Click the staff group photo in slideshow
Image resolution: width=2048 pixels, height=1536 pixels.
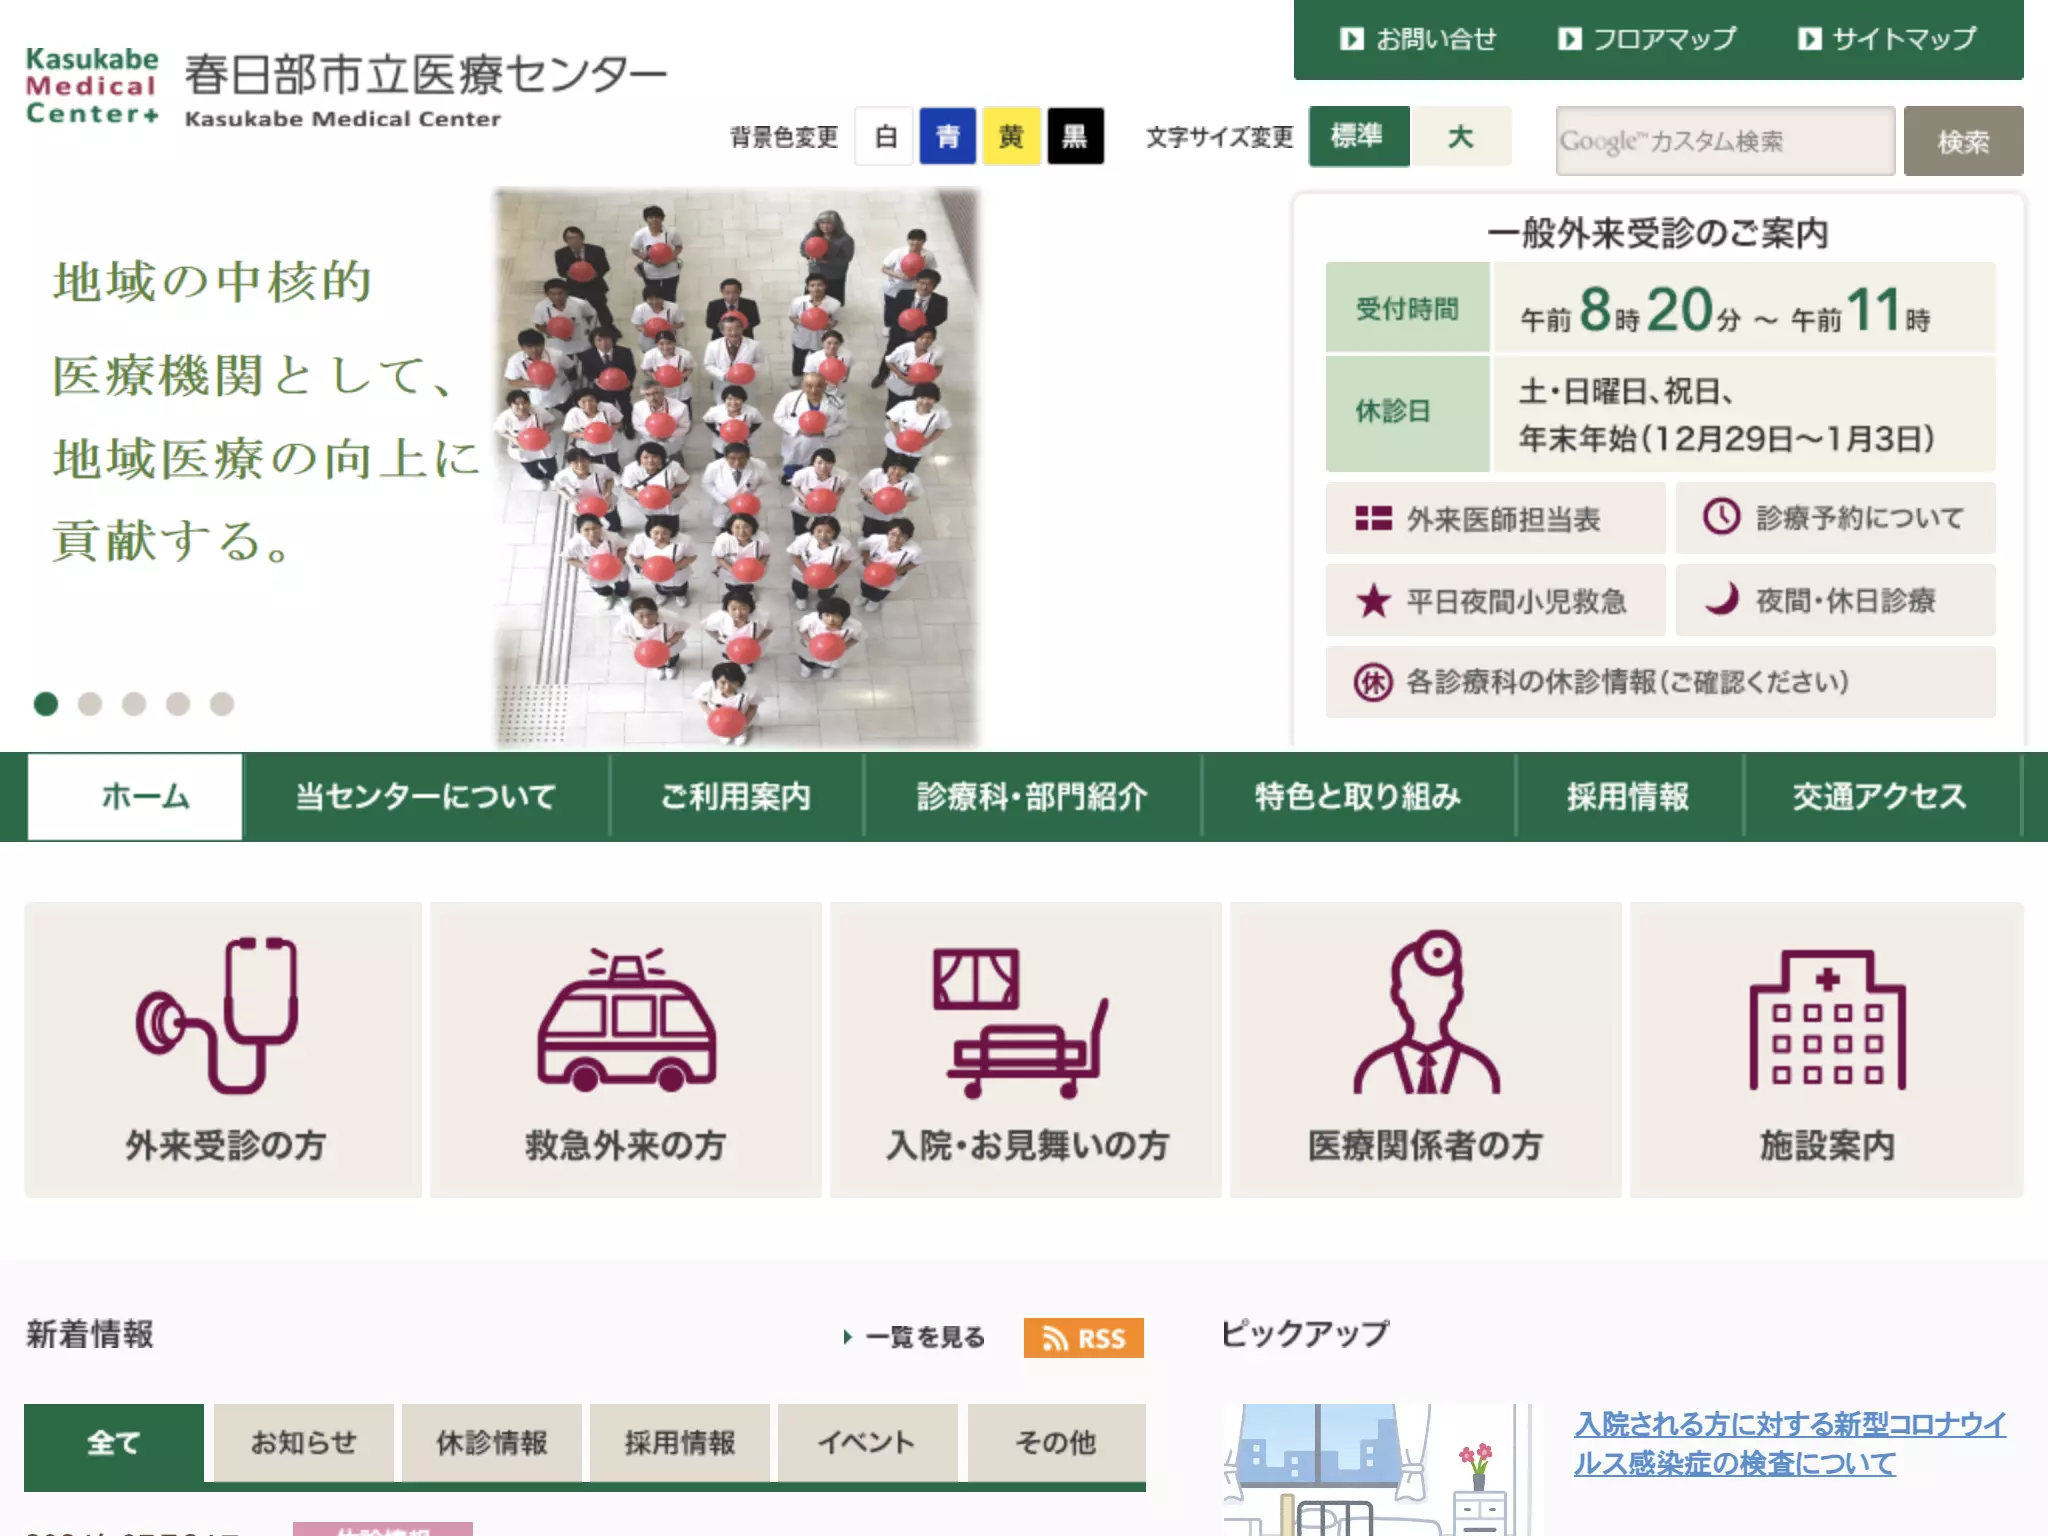737,468
